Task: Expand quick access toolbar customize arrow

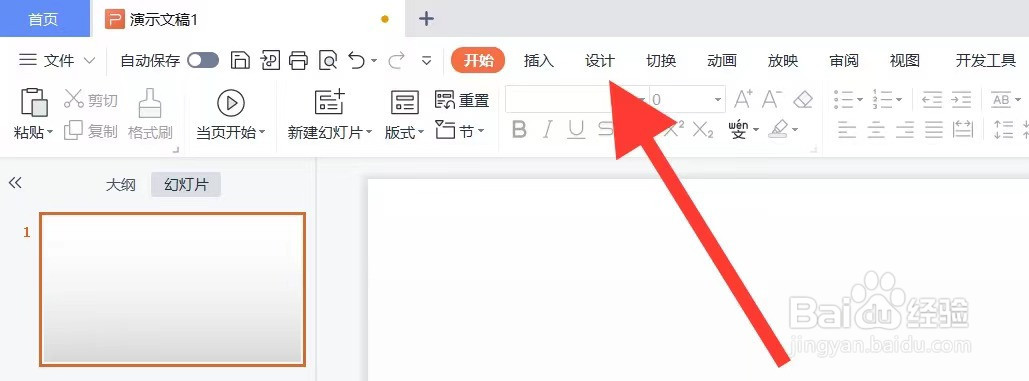Action: (427, 61)
